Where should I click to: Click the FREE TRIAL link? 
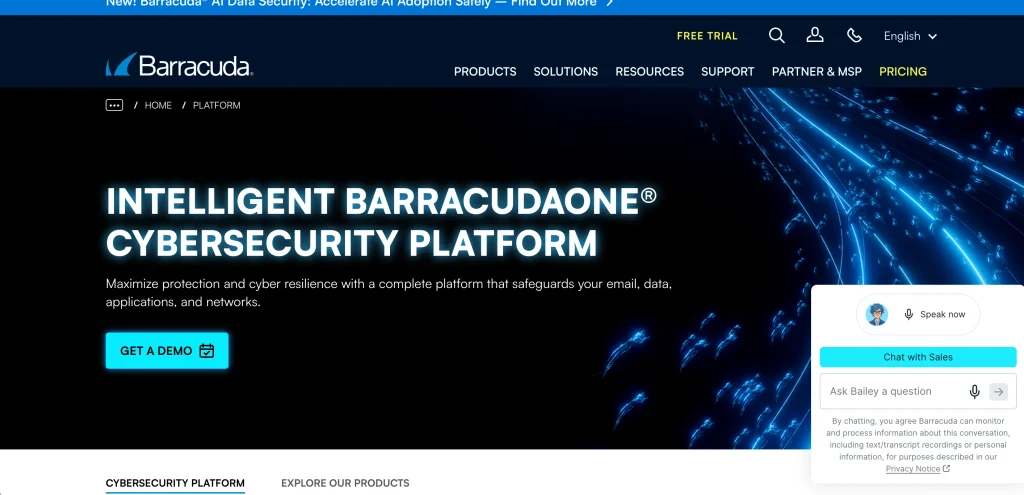click(707, 36)
